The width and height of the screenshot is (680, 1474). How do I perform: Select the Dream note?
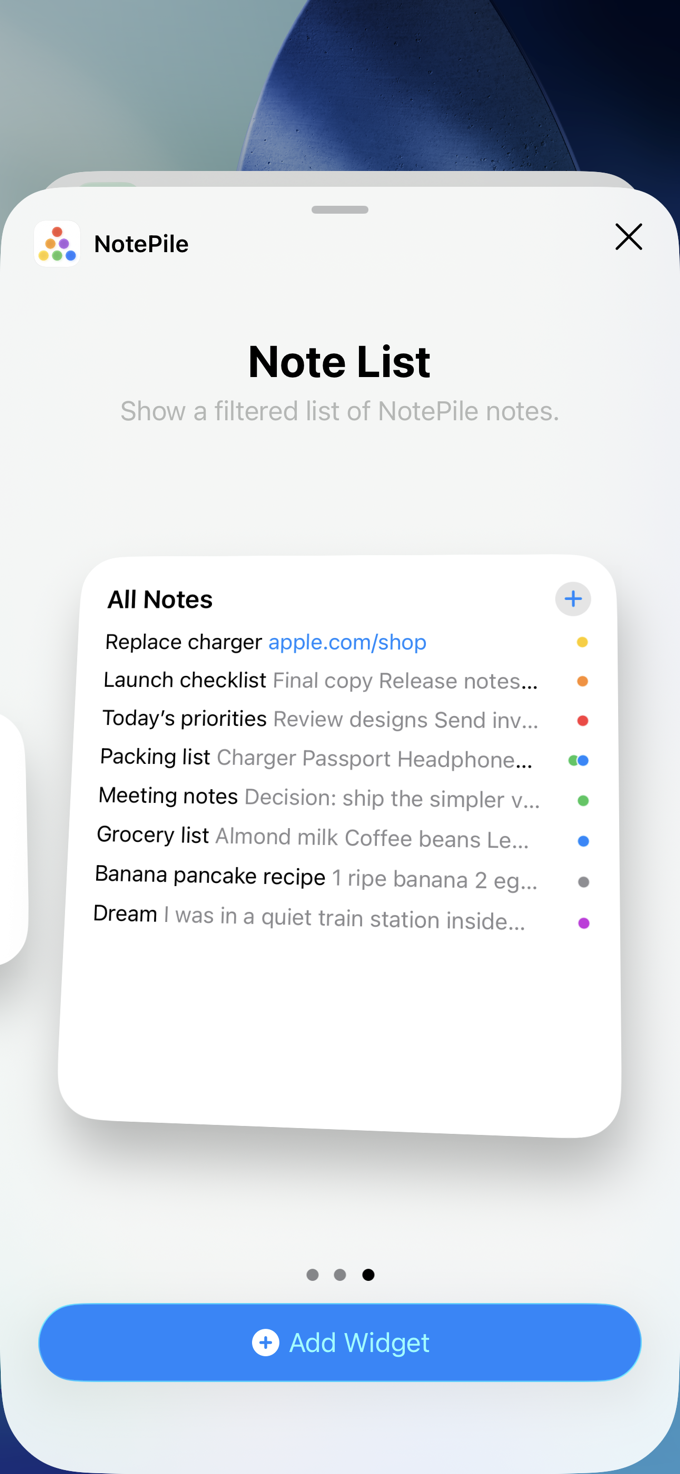pyautogui.click(x=339, y=917)
